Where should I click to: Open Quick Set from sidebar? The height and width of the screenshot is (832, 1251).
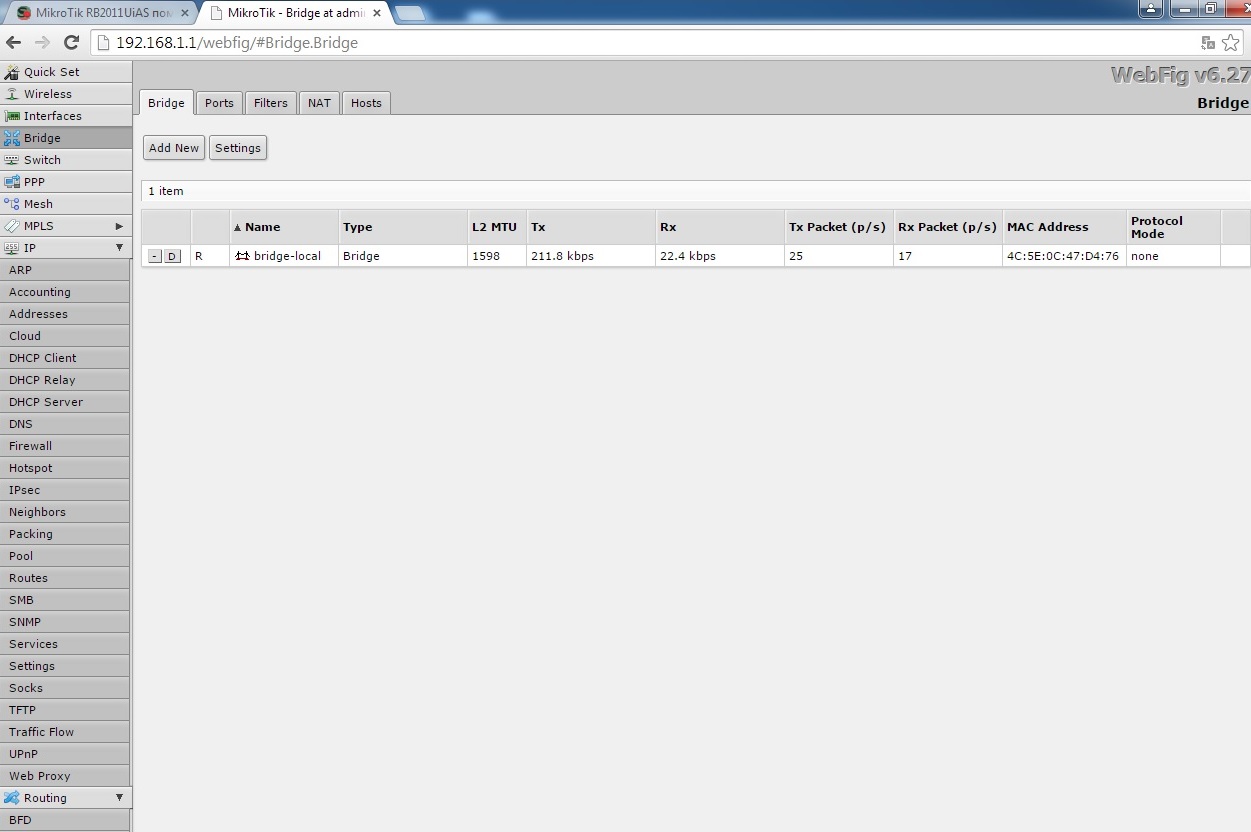point(65,72)
